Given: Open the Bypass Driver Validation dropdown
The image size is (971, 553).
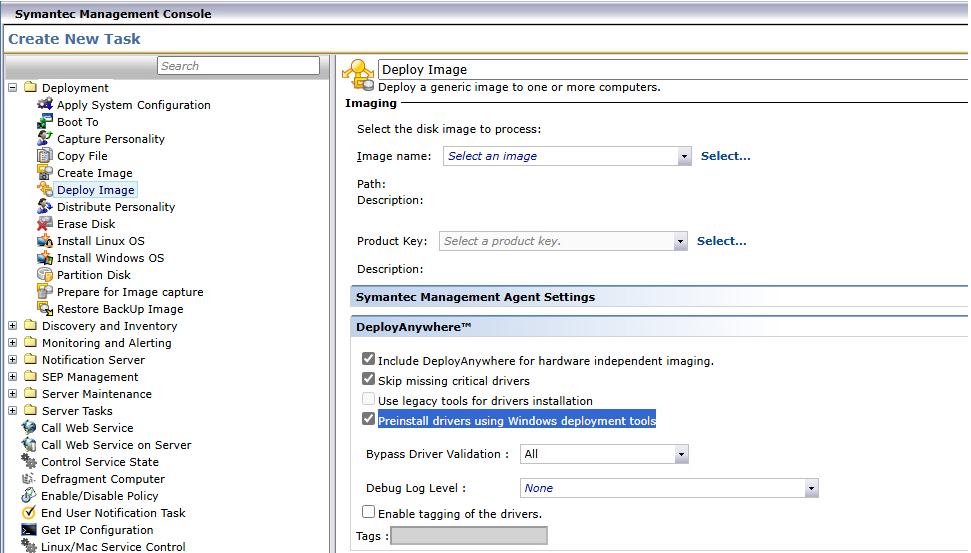Looking at the screenshot, I should (x=681, y=454).
